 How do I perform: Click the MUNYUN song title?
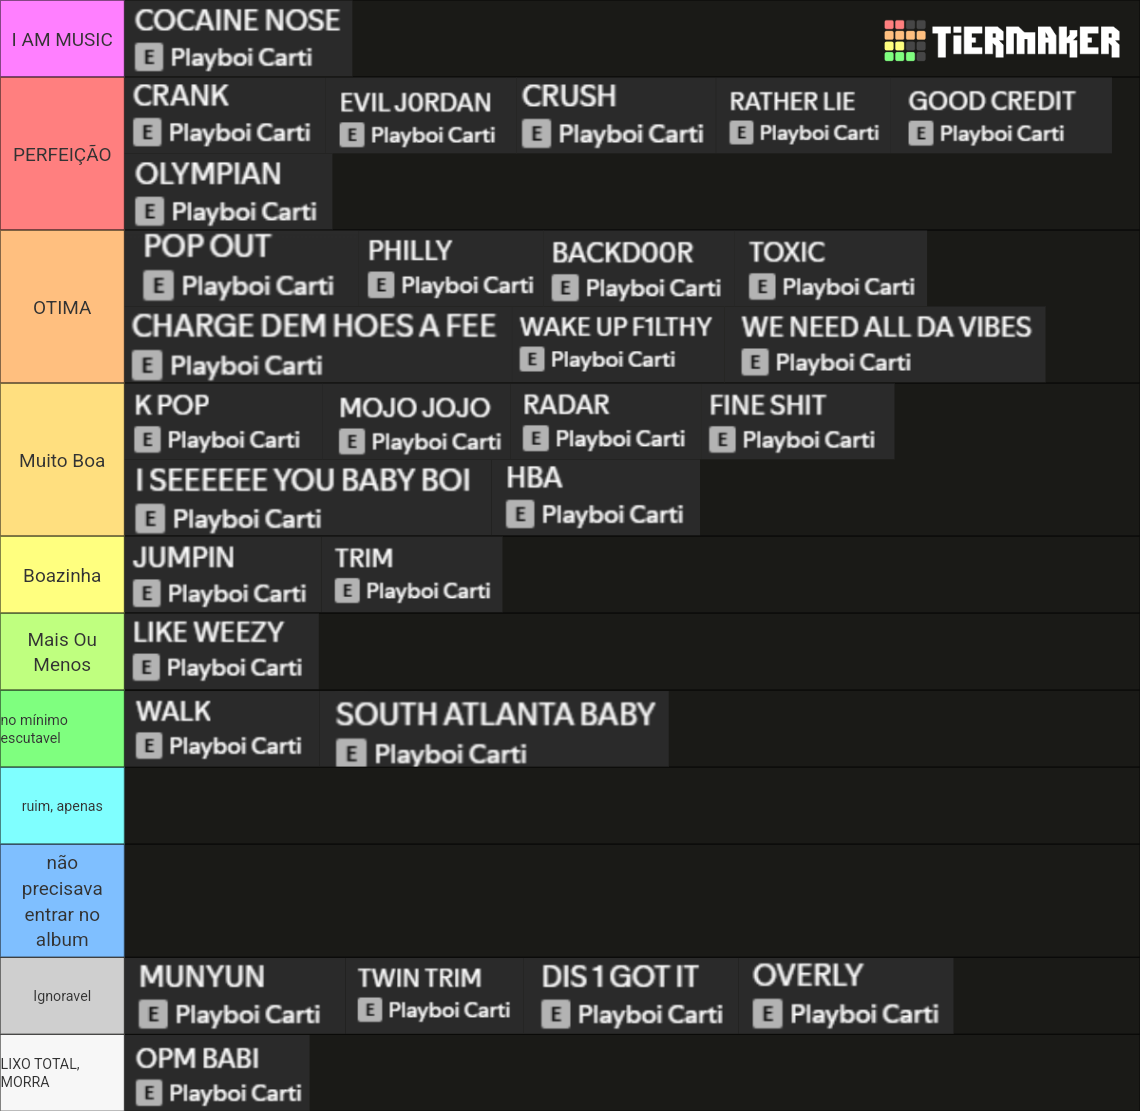click(x=201, y=976)
